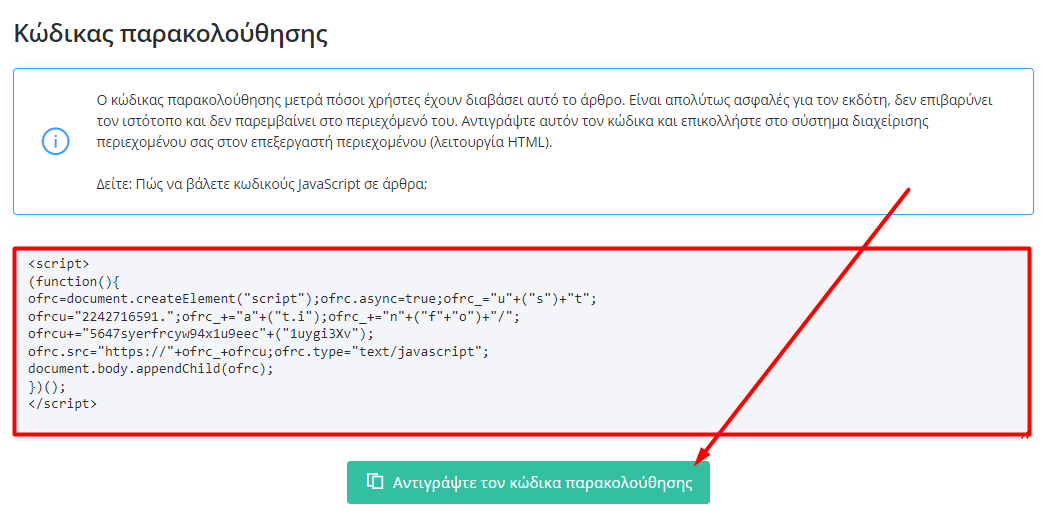Viewport: 1043px width, 525px height.
Task: Click the code line starting 'ofrc=document.createElement'
Action: pyautogui.click(x=313, y=299)
